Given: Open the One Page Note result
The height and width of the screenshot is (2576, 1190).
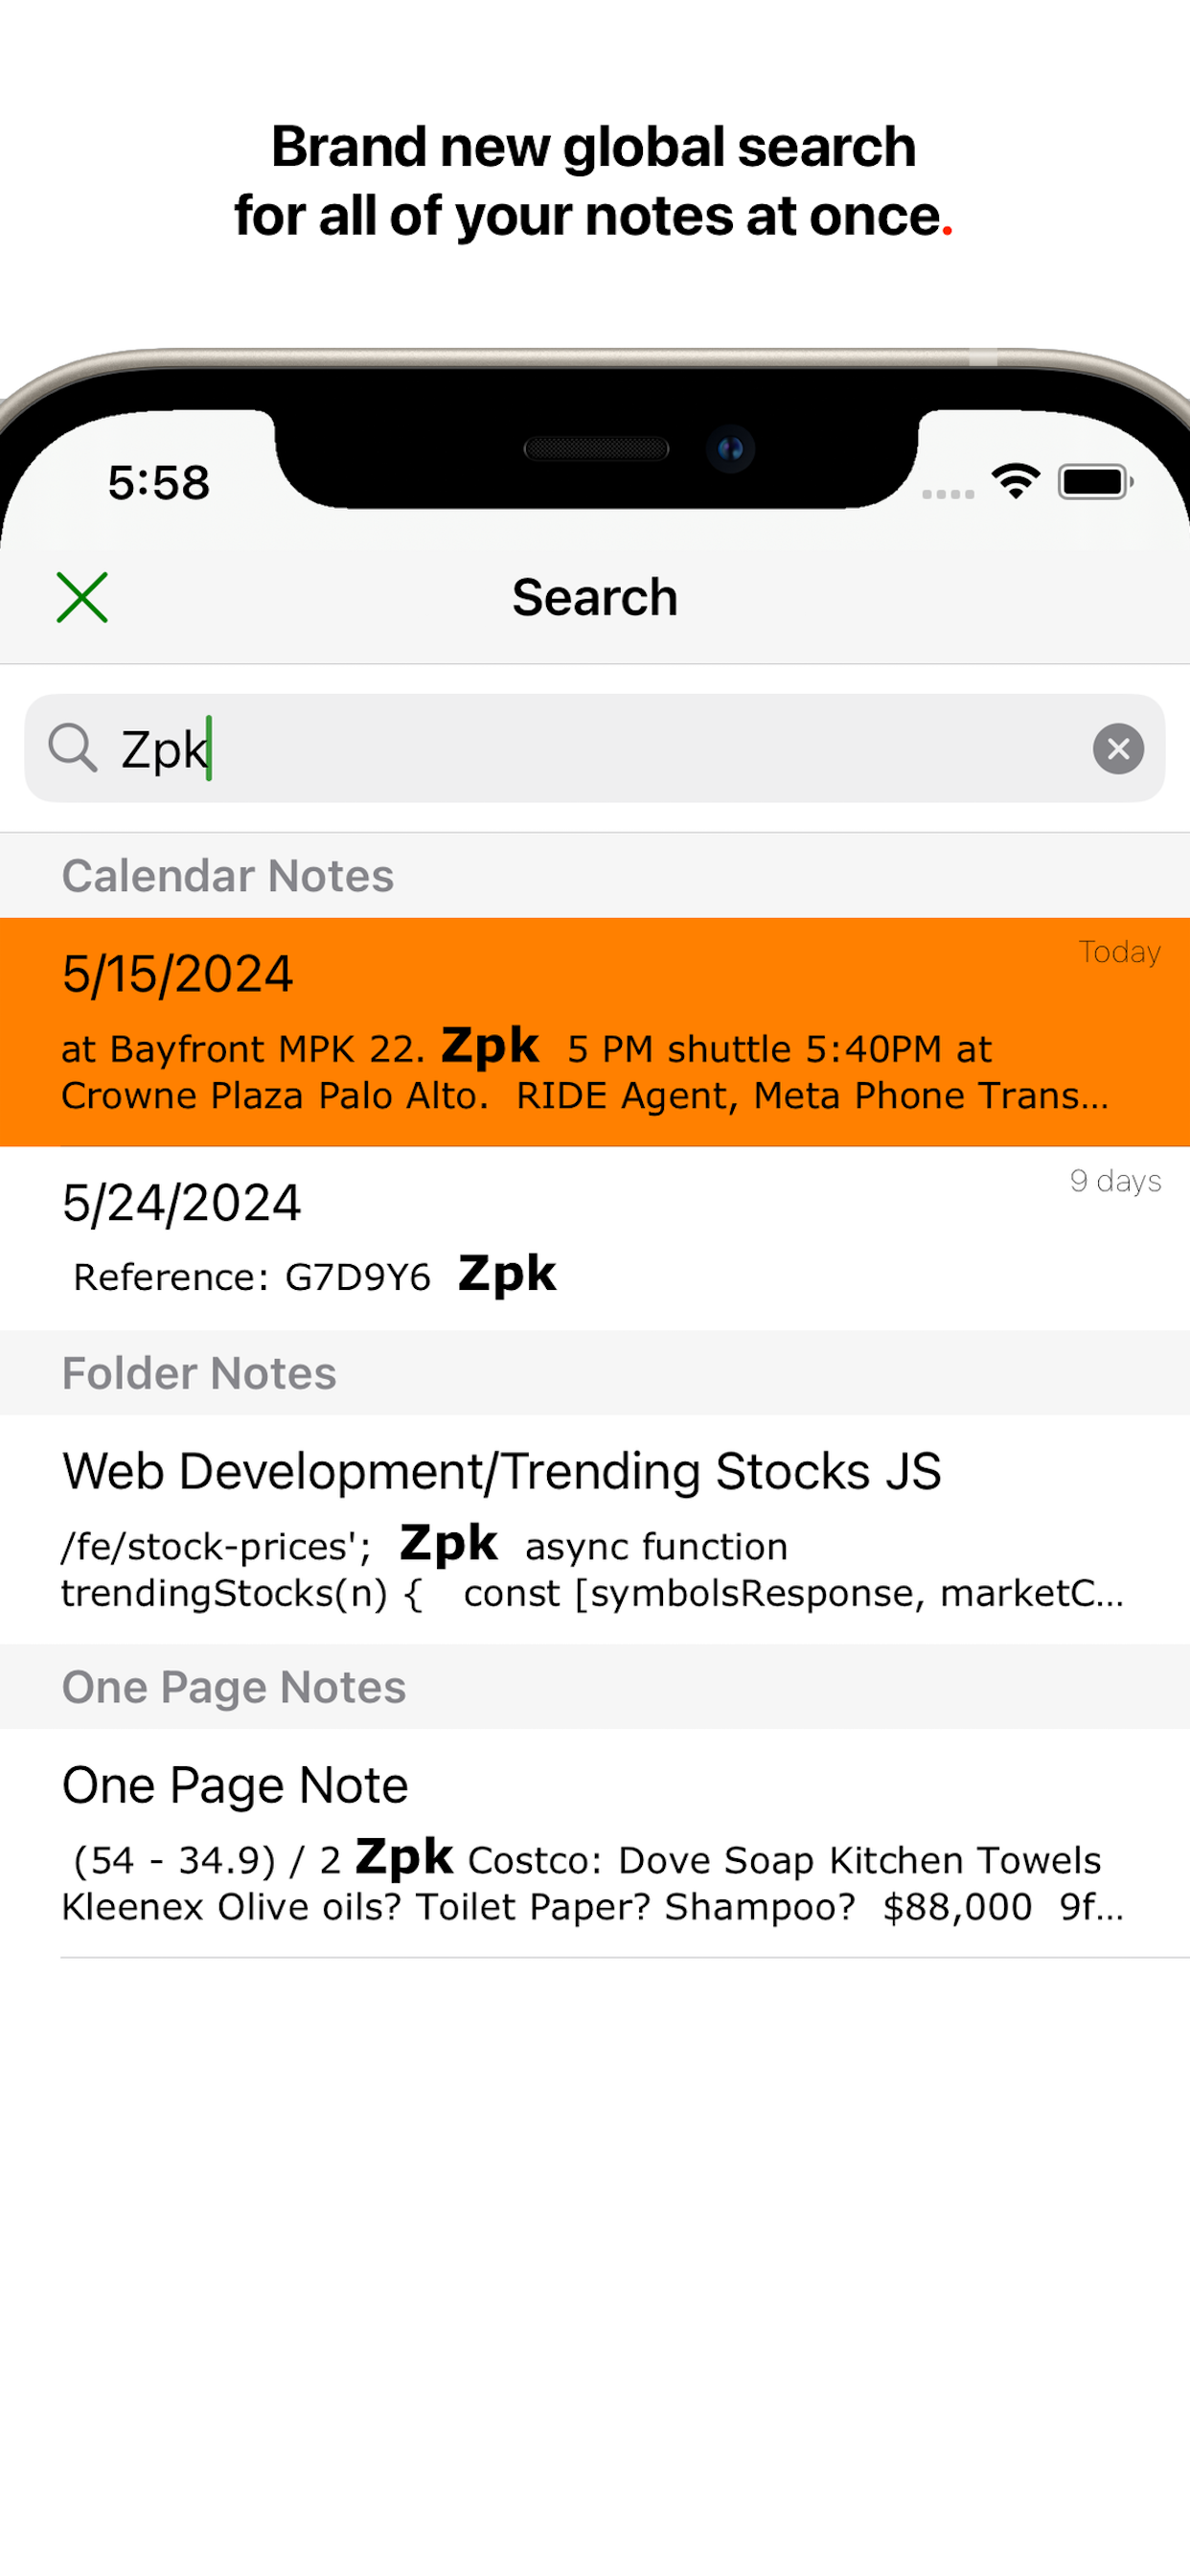Looking at the screenshot, I should 595,1843.
